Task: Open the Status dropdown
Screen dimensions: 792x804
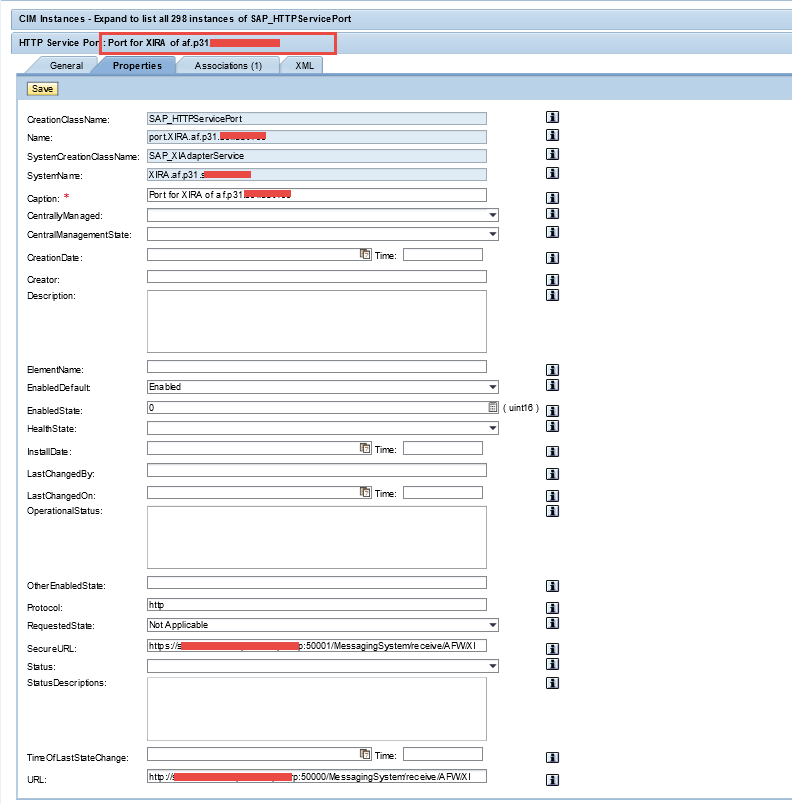Action: (493, 666)
